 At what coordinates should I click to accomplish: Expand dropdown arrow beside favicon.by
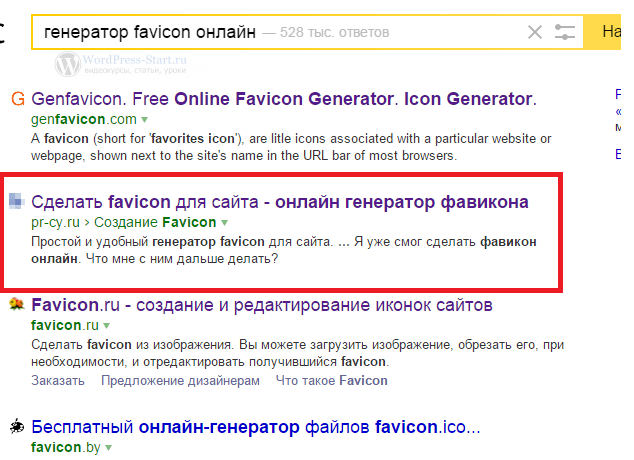(x=108, y=448)
